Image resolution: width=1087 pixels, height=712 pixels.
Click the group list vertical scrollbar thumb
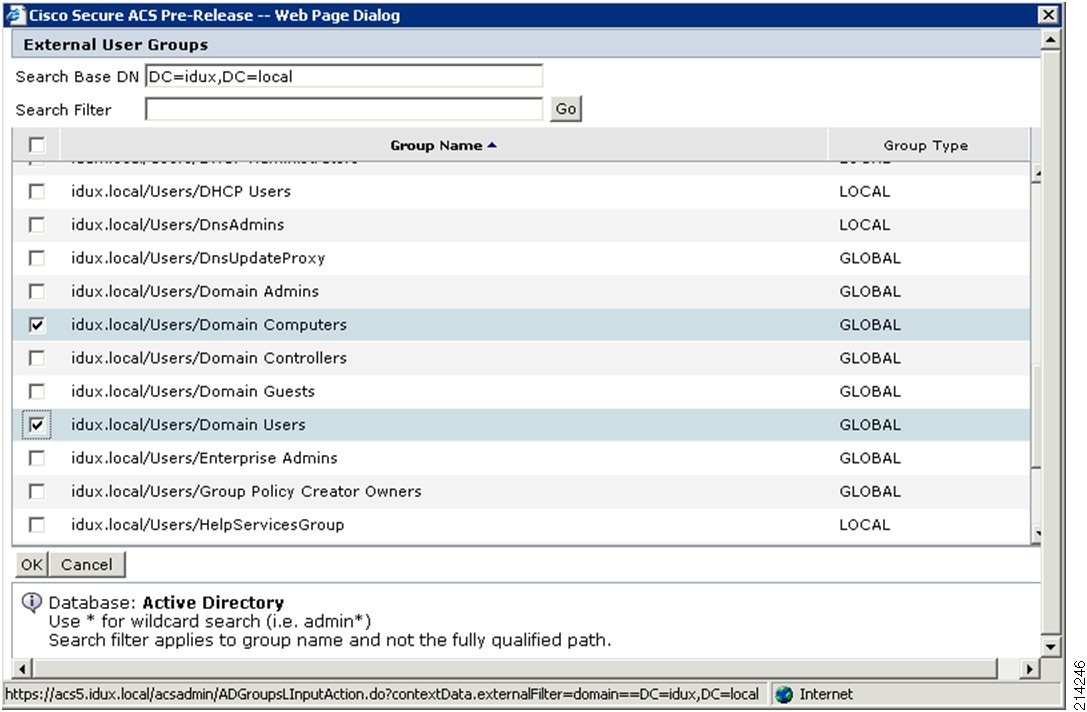(x=1036, y=416)
